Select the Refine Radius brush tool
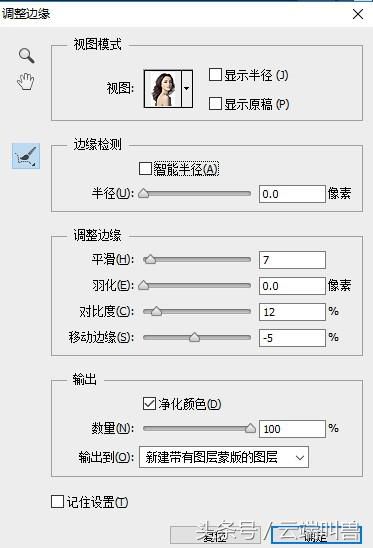Image resolution: width=373 pixels, height=548 pixels. (26, 156)
